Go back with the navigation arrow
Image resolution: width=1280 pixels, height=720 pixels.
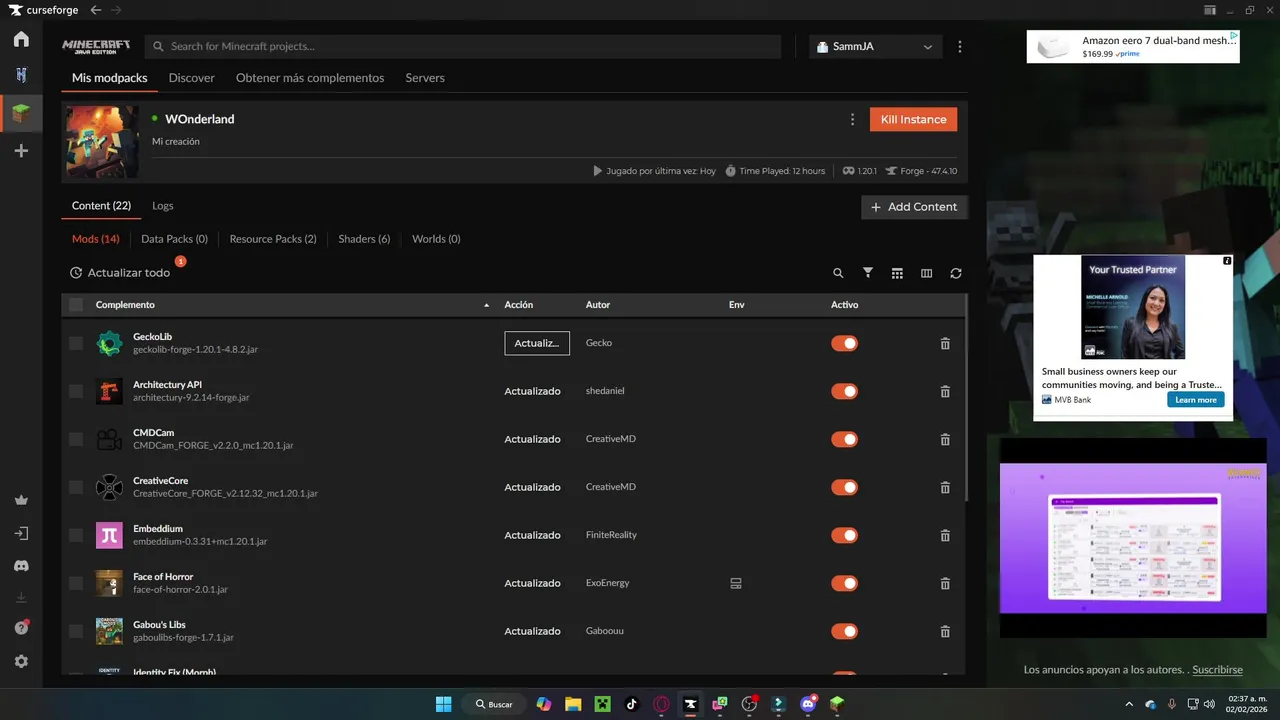96,10
